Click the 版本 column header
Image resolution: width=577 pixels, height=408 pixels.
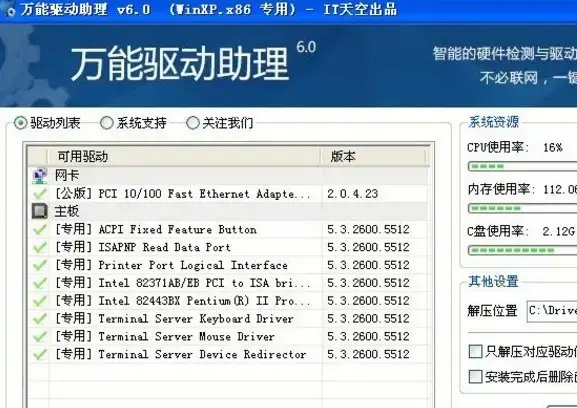(x=374, y=157)
